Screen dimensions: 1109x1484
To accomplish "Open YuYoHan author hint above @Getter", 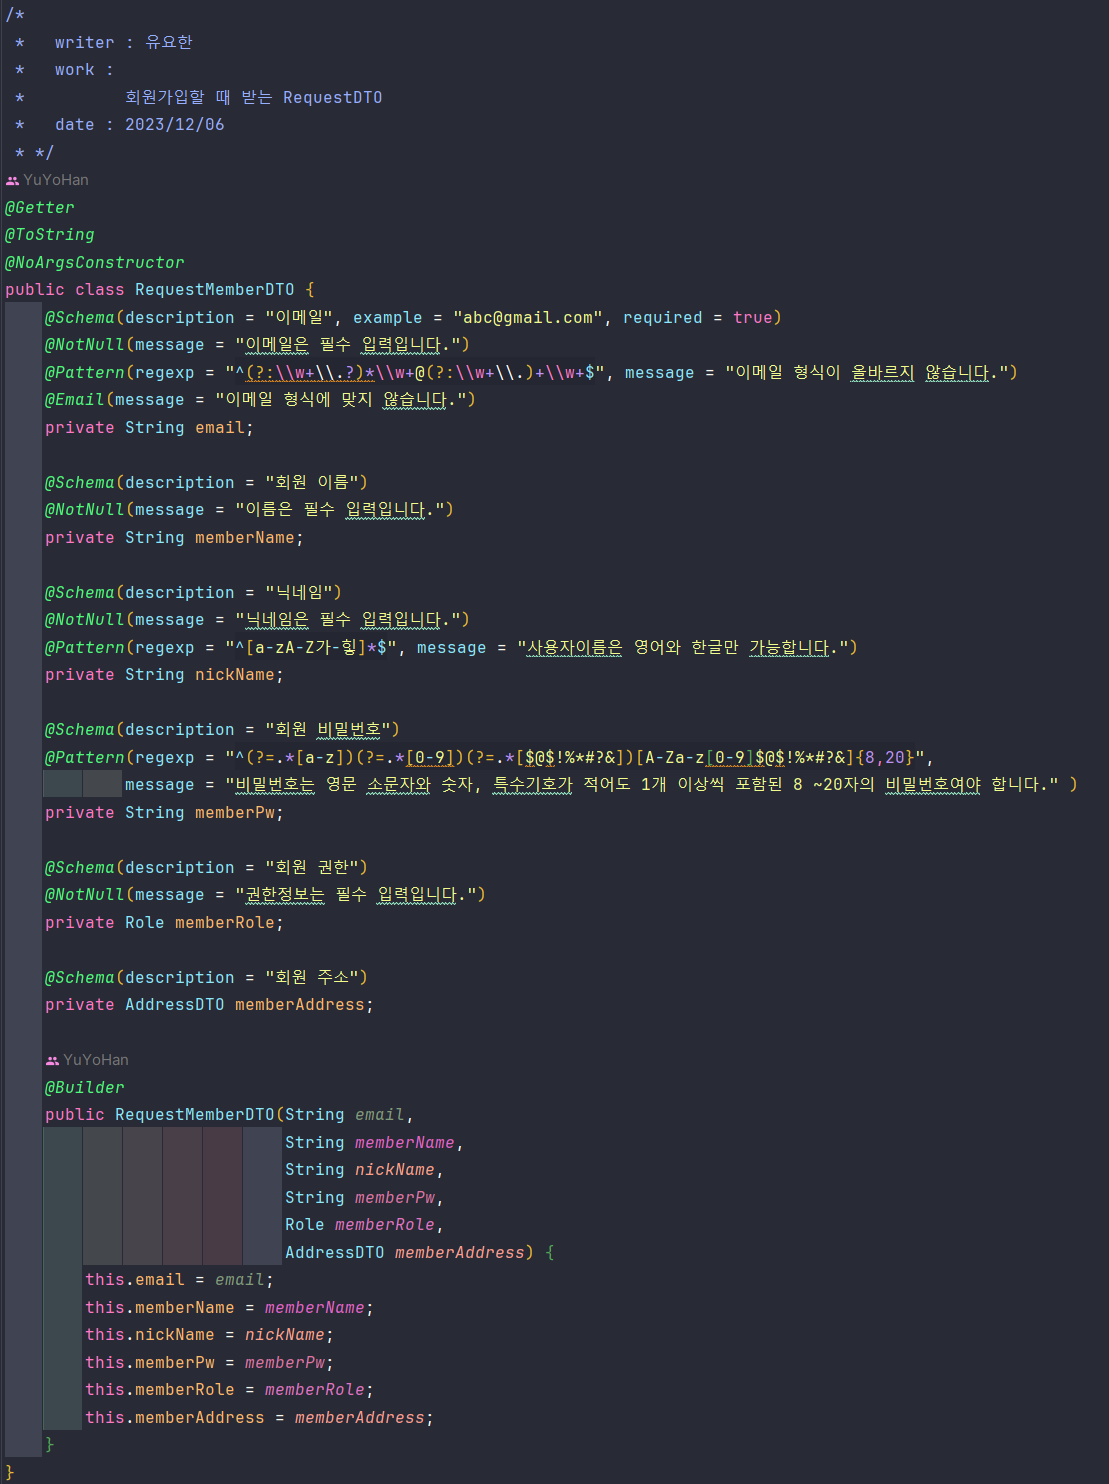I will click(x=56, y=180).
